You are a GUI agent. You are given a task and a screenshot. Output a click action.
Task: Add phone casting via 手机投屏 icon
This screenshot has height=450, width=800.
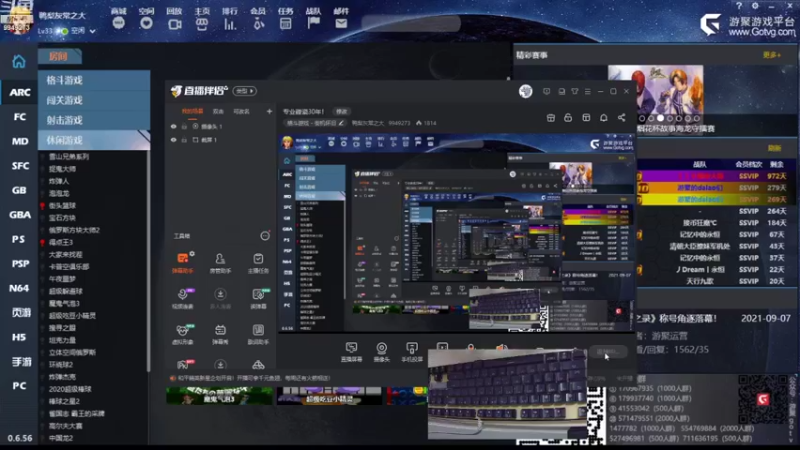point(412,352)
